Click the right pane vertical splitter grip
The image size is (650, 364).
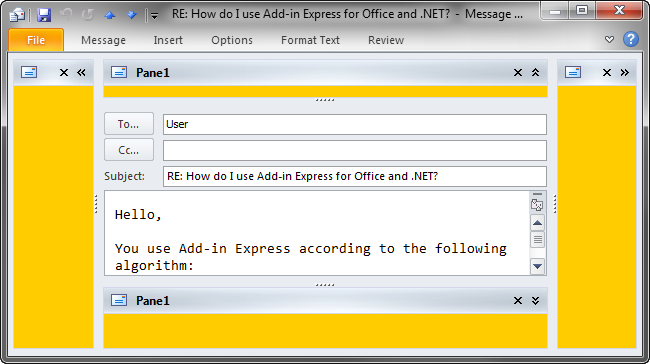pyautogui.click(x=555, y=204)
